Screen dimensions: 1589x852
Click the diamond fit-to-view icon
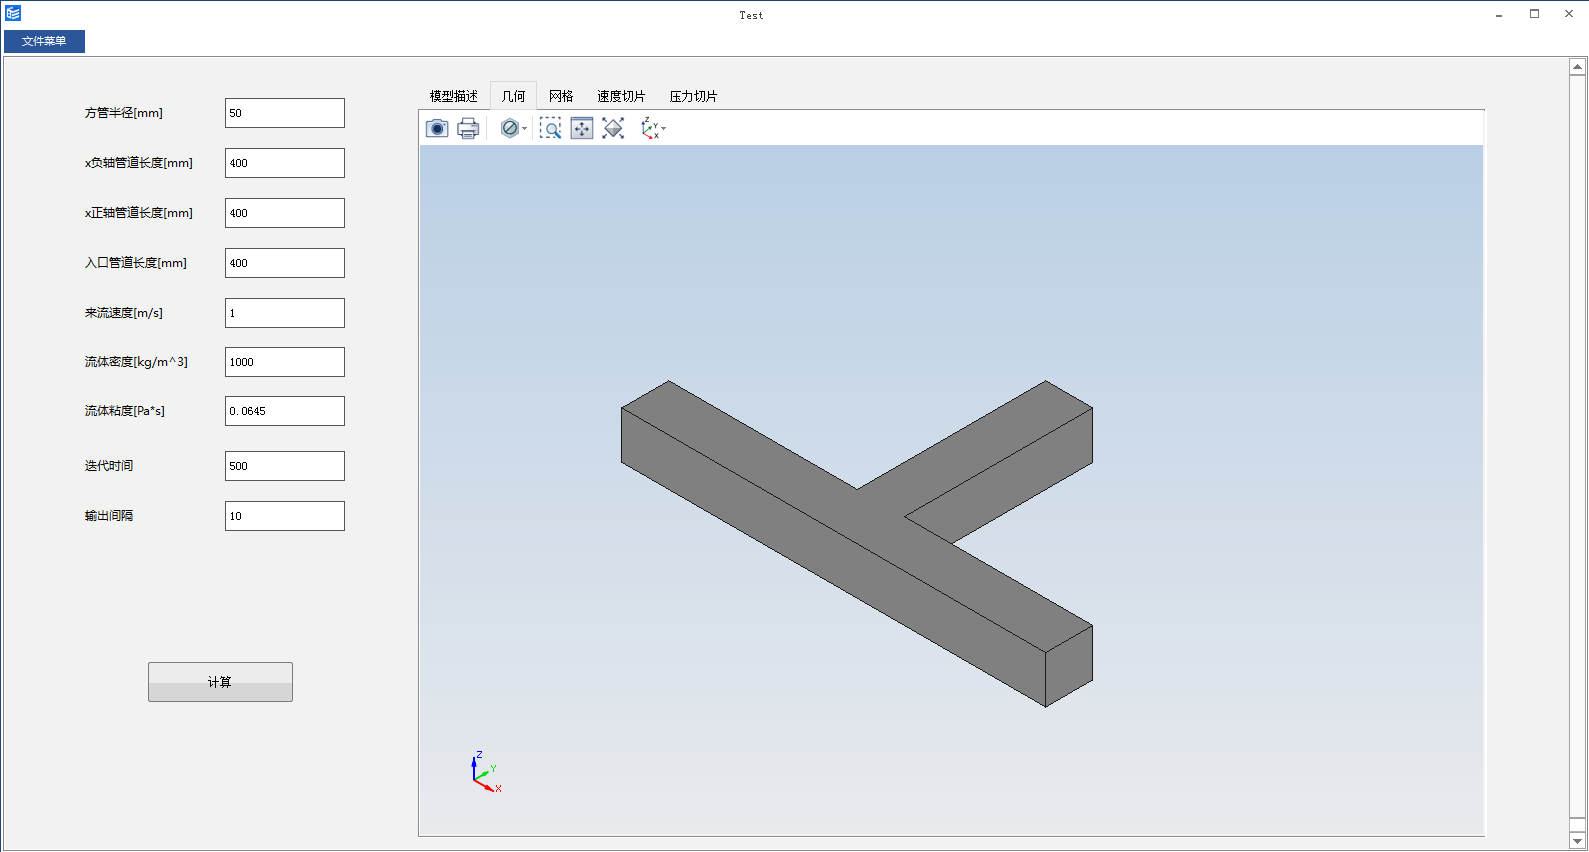pos(613,128)
